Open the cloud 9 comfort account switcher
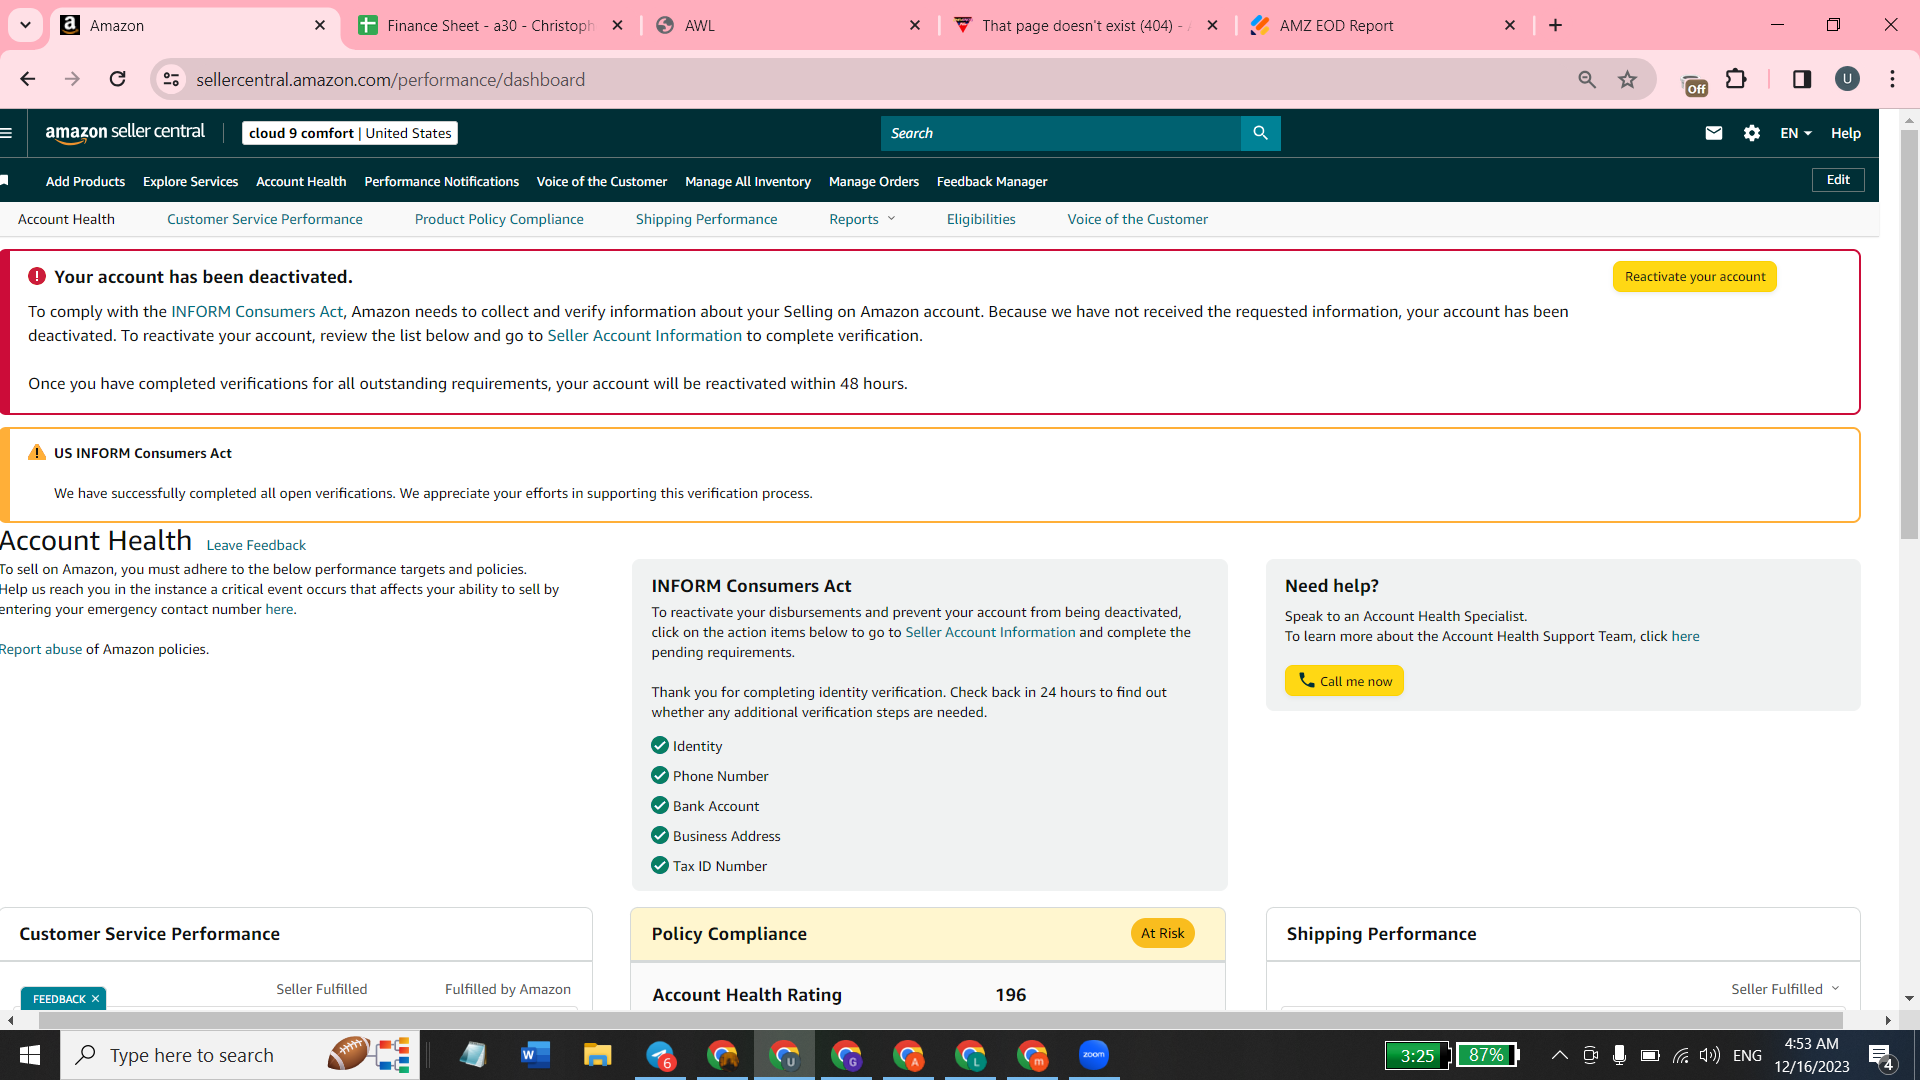 (x=350, y=133)
